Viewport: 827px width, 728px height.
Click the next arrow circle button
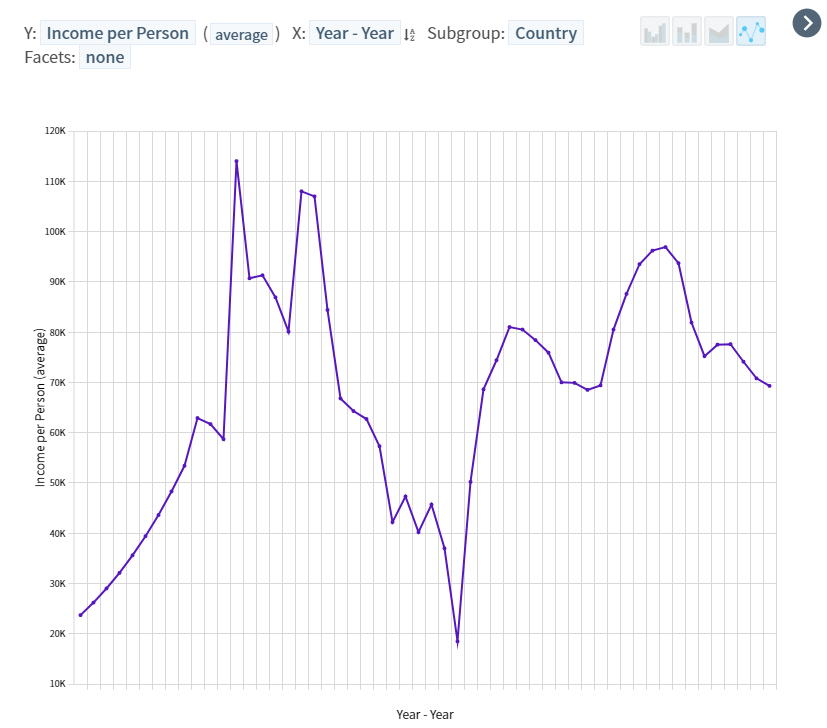tap(807, 23)
